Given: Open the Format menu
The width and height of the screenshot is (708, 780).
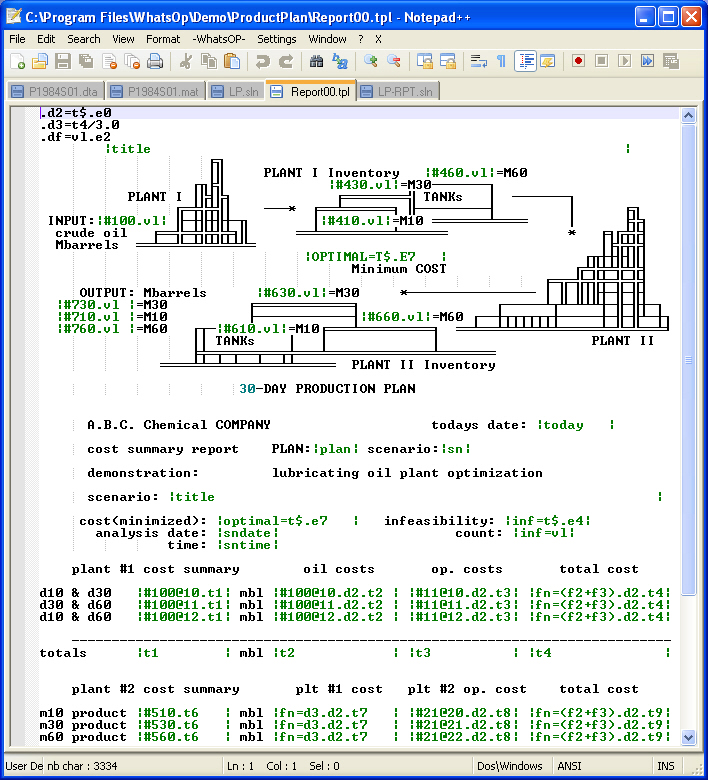Looking at the screenshot, I should (163, 39).
